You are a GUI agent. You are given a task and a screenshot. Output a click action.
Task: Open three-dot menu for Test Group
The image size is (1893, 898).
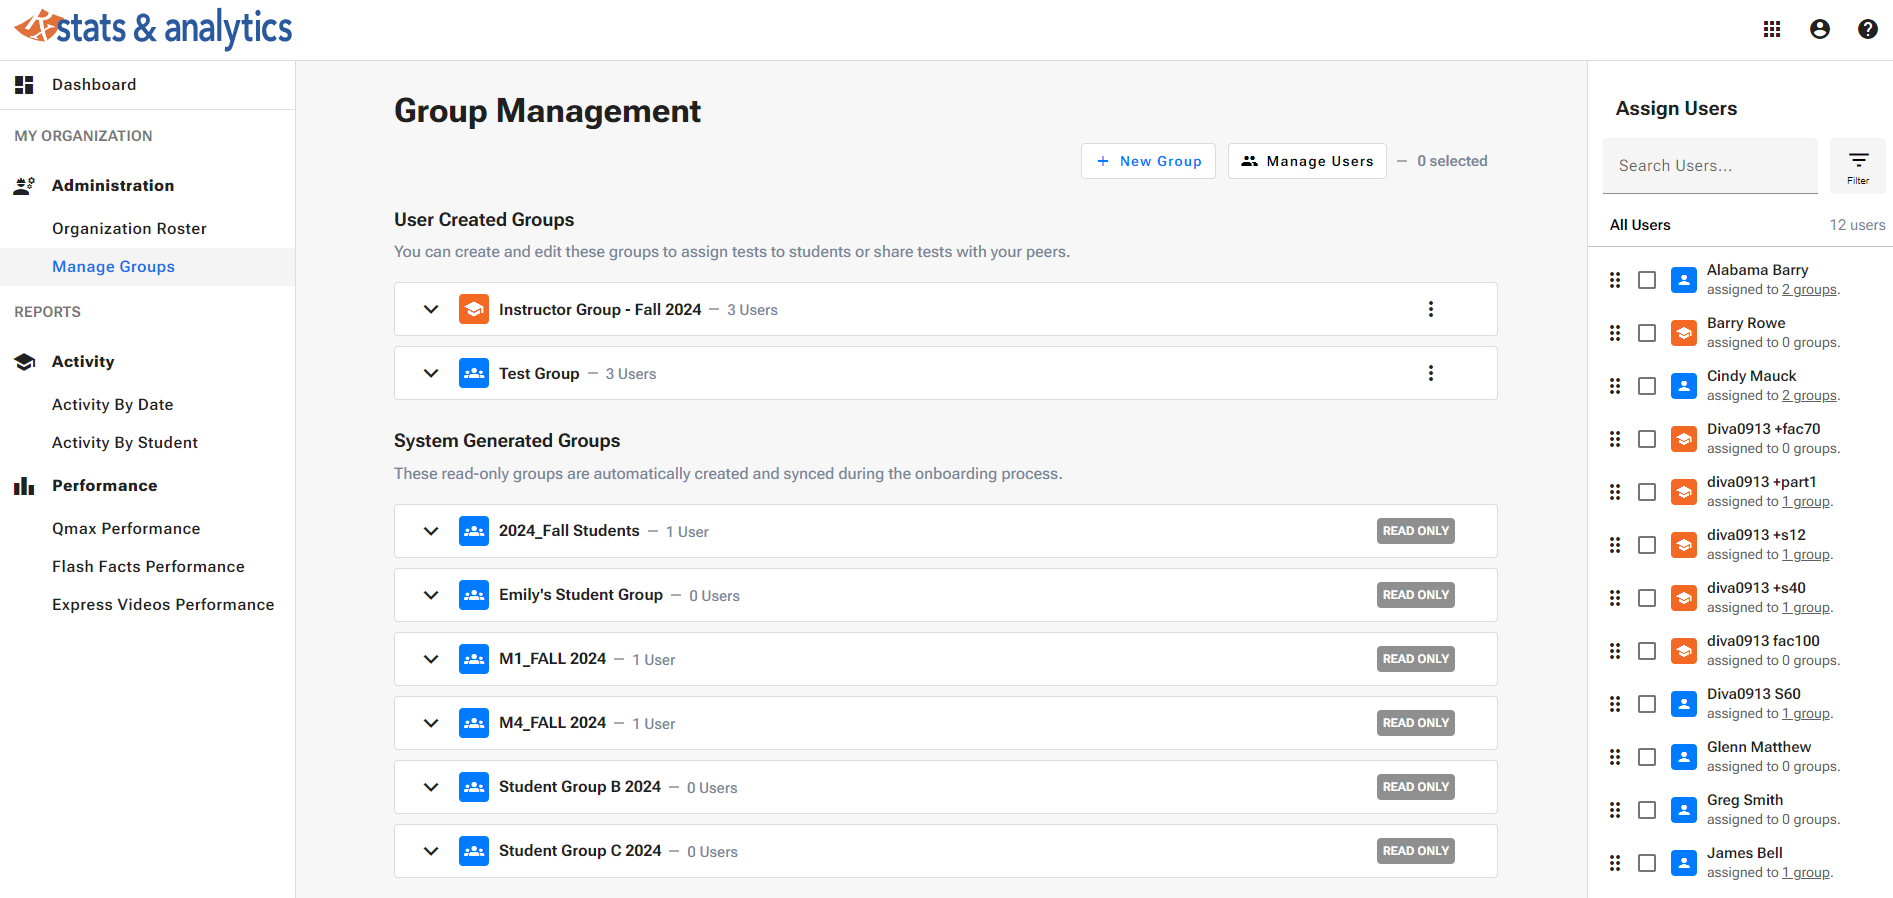[x=1430, y=373]
